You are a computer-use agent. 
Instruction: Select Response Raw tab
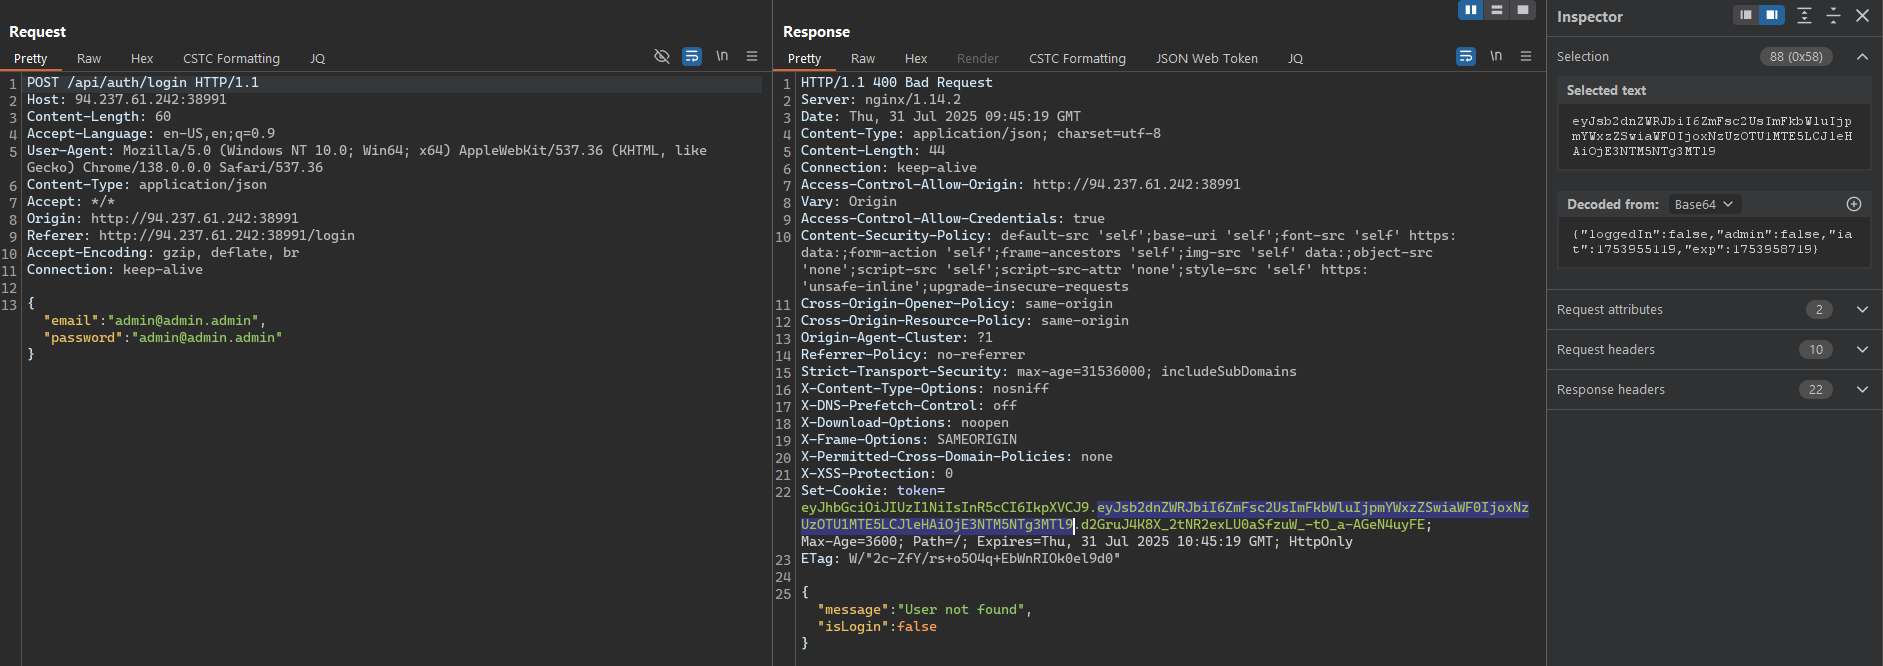coord(863,59)
